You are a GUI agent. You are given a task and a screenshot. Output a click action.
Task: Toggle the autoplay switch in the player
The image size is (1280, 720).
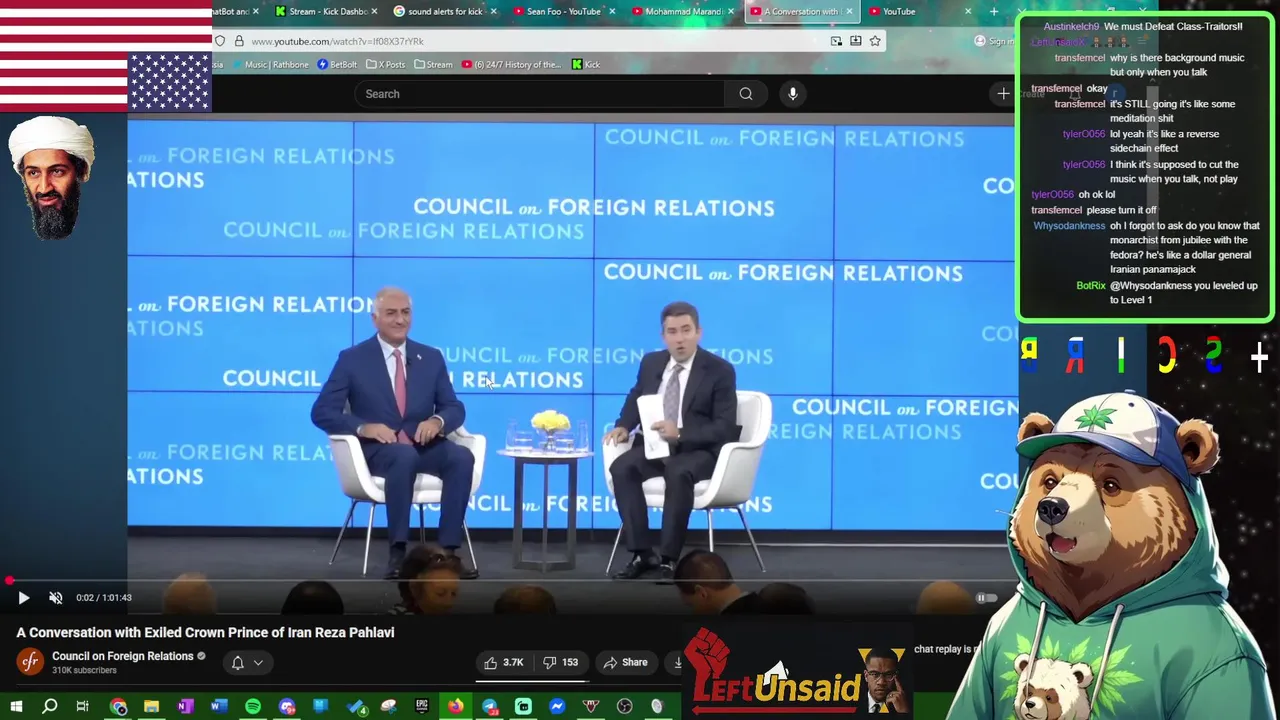click(x=985, y=598)
